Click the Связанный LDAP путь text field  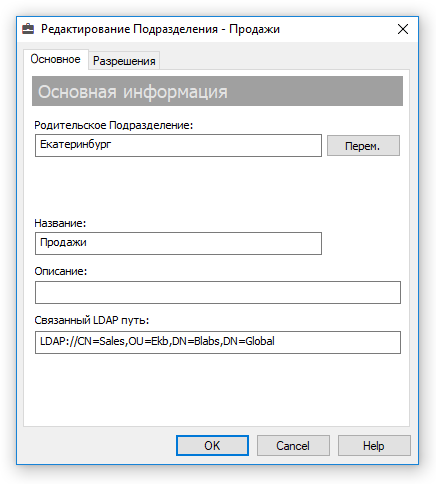point(218,342)
